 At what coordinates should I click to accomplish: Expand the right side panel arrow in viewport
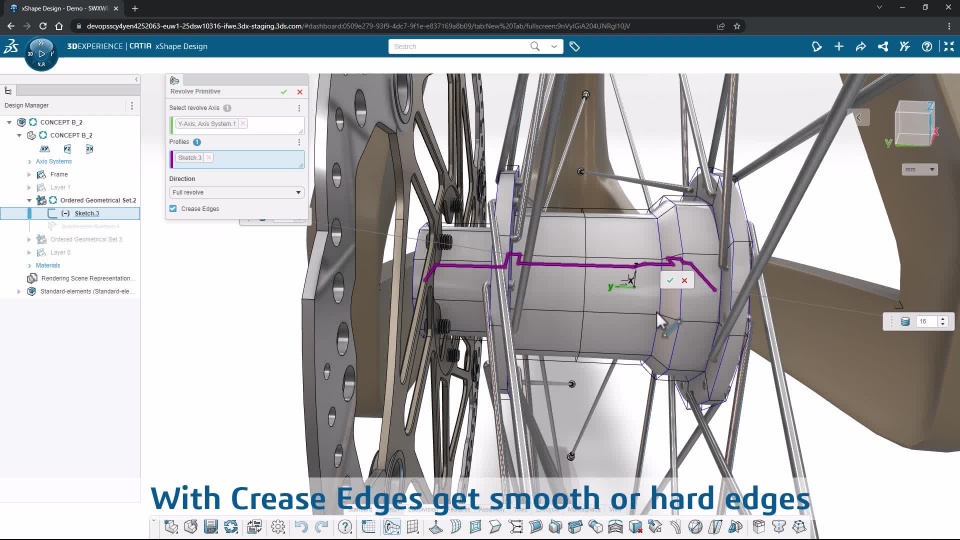pos(859,118)
